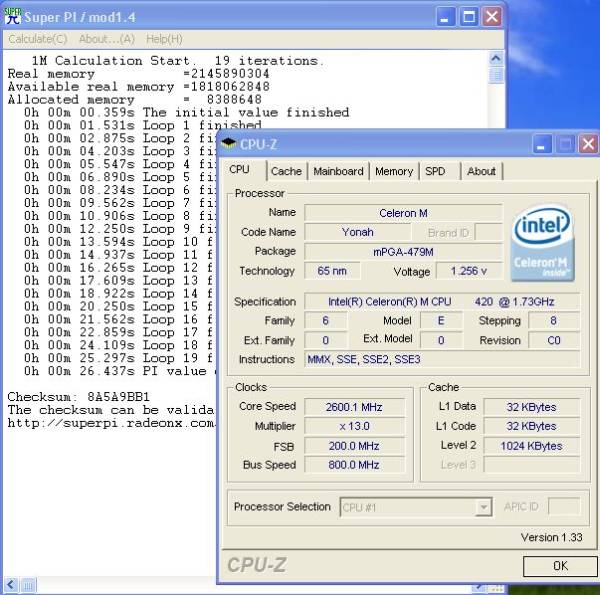Click the Ext. Model value 0
The height and width of the screenshot is (595, 600).
click(441, 340)
